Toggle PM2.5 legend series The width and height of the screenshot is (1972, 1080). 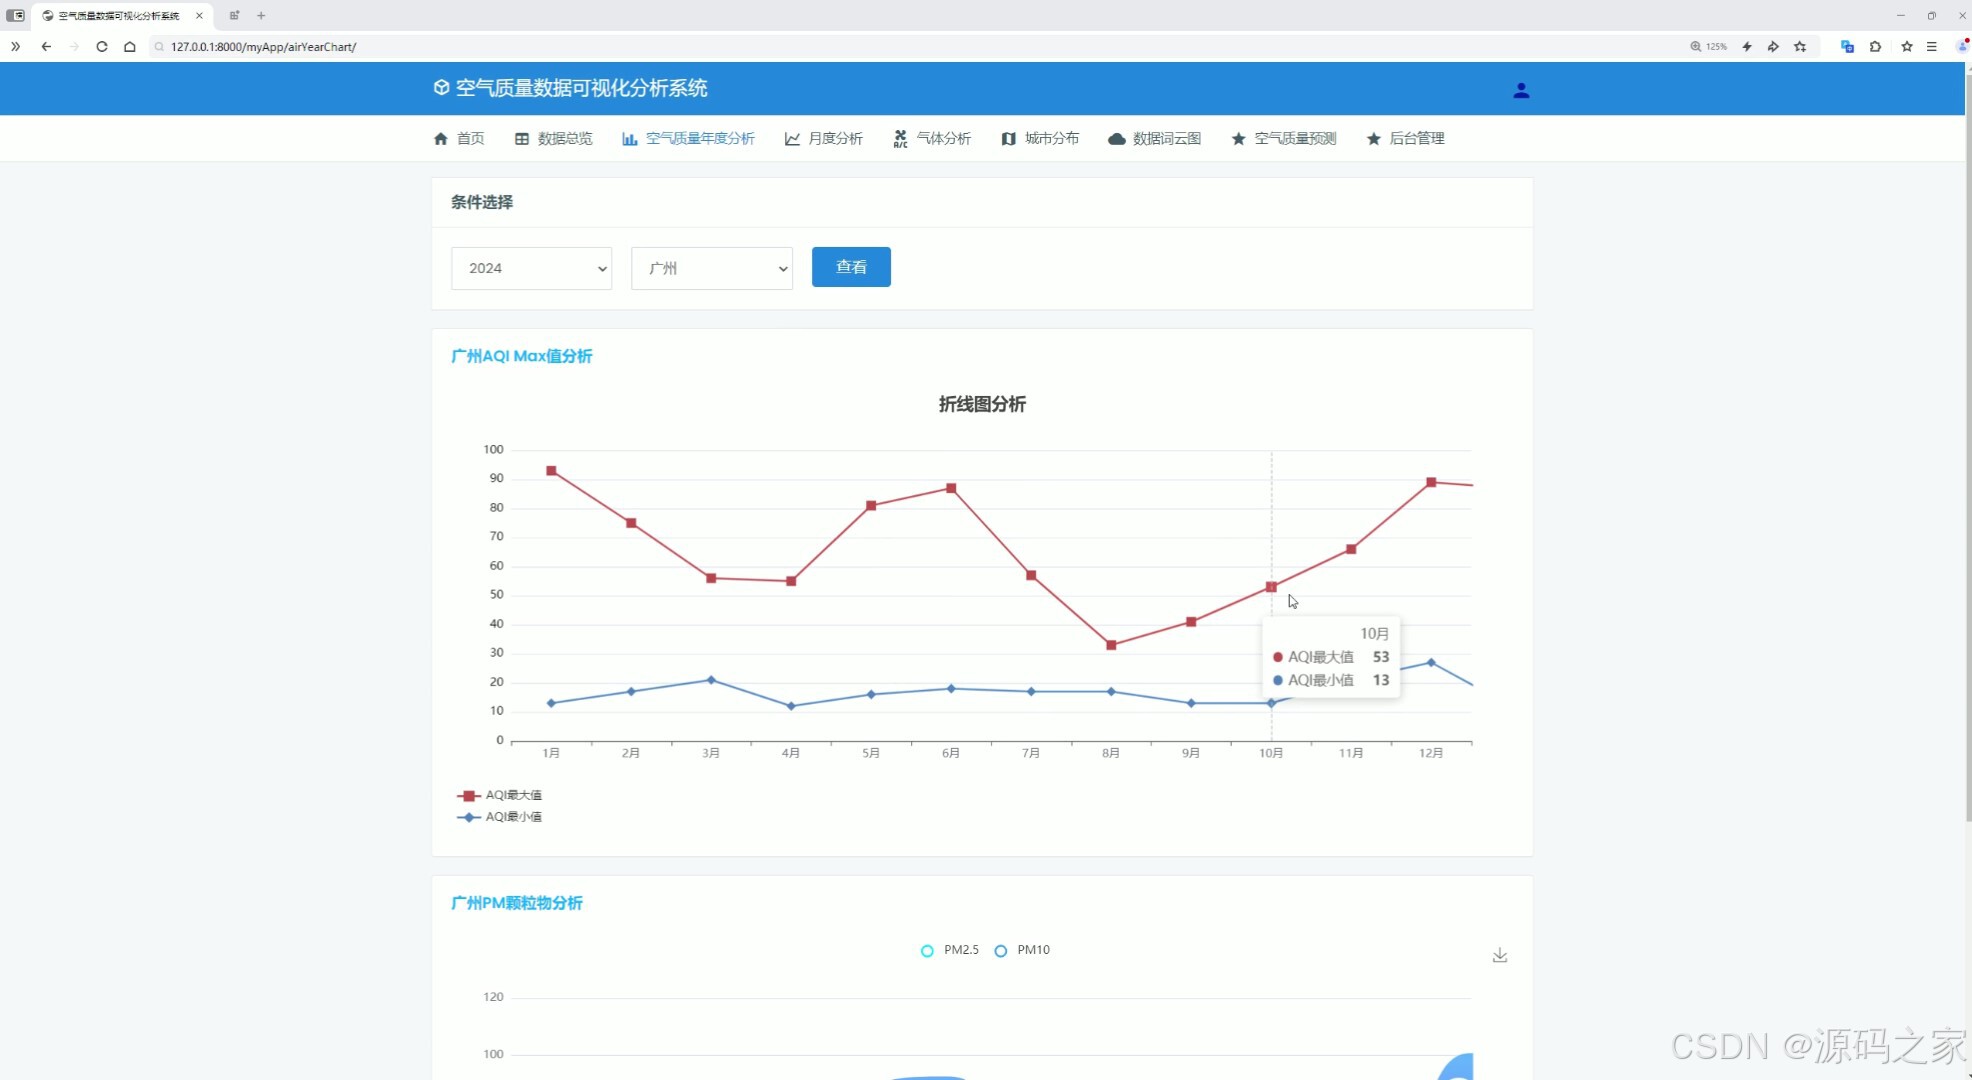point(949,950)
